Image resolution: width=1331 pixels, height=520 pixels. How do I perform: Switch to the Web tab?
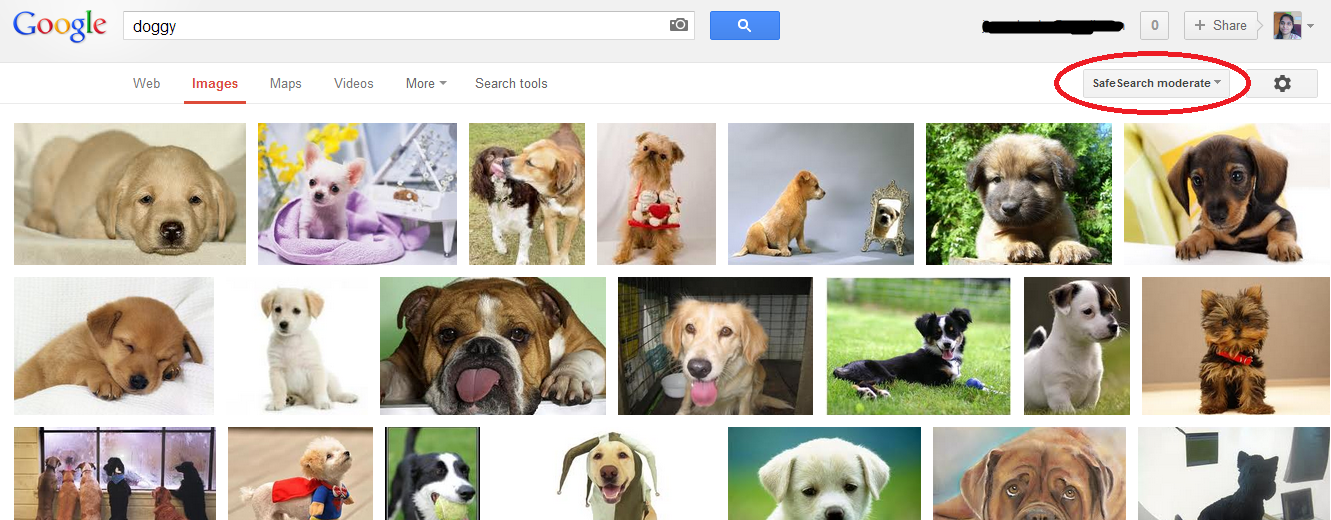coord(147,84)
